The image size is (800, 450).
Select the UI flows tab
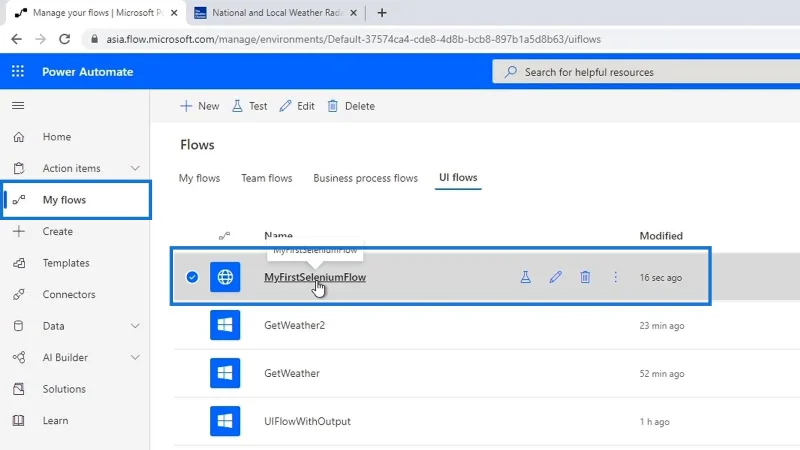(458, 178)
